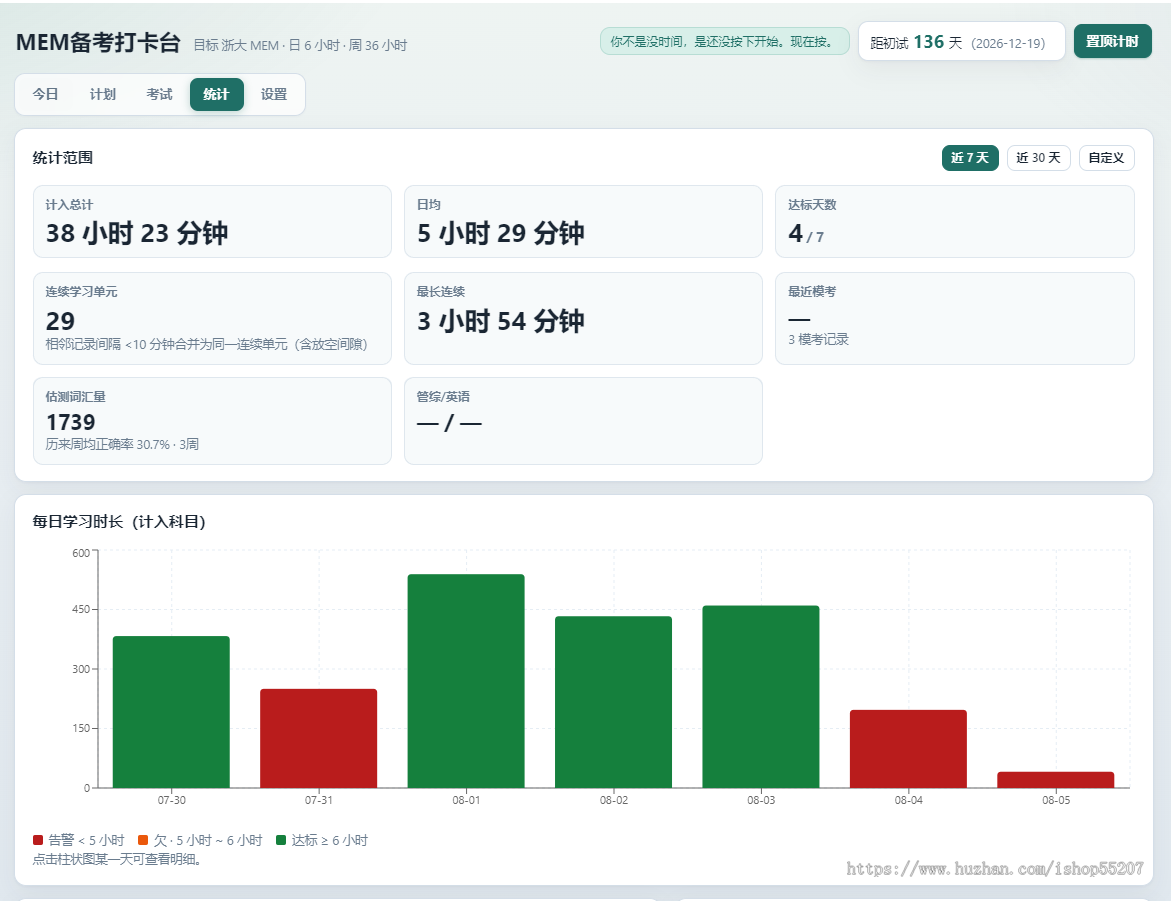The height and width of the screenshot is (901, 1171).
Task: Click the 计入总计 38 小时 23 分钟 card
Action: [212, 222]
